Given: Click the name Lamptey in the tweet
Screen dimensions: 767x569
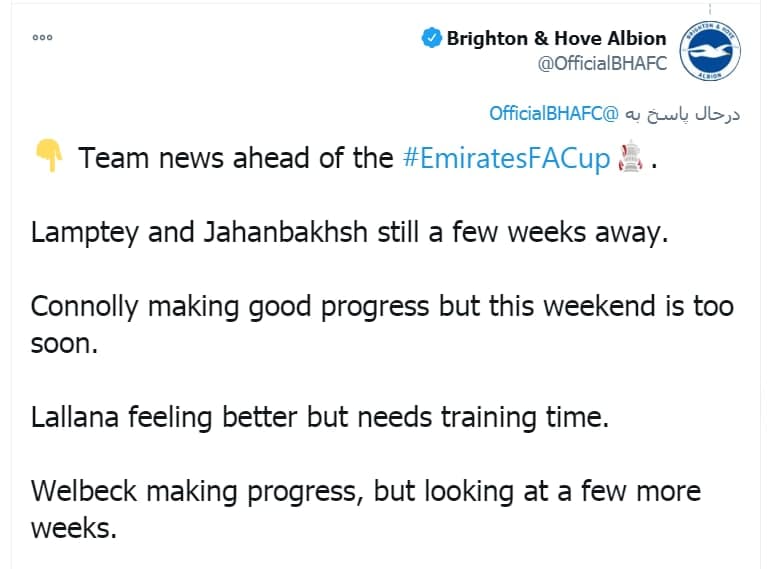Looking at the screenshot, I should coord(85,233).
